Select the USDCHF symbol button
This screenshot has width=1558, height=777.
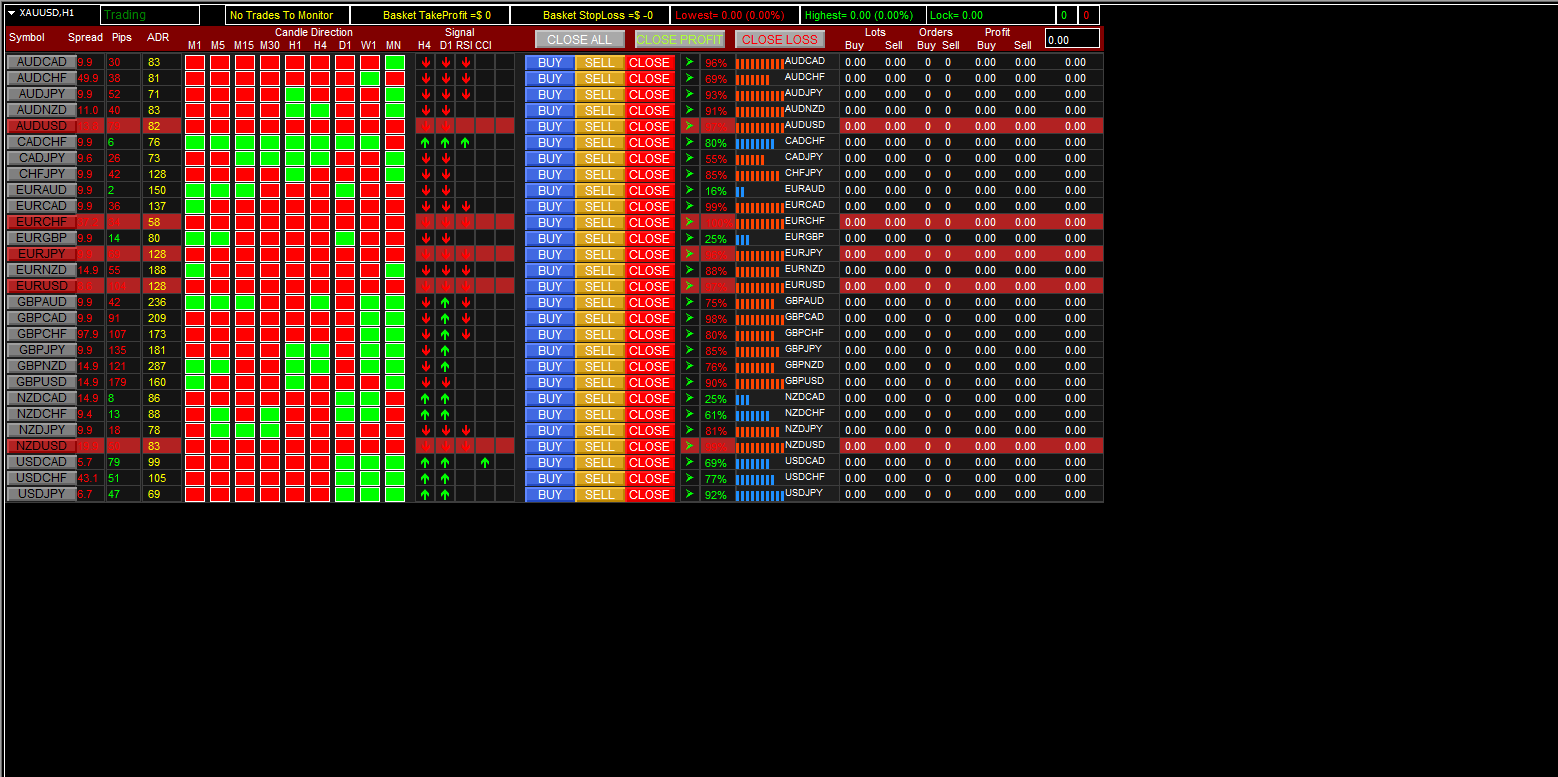click(x=42, y=478)
